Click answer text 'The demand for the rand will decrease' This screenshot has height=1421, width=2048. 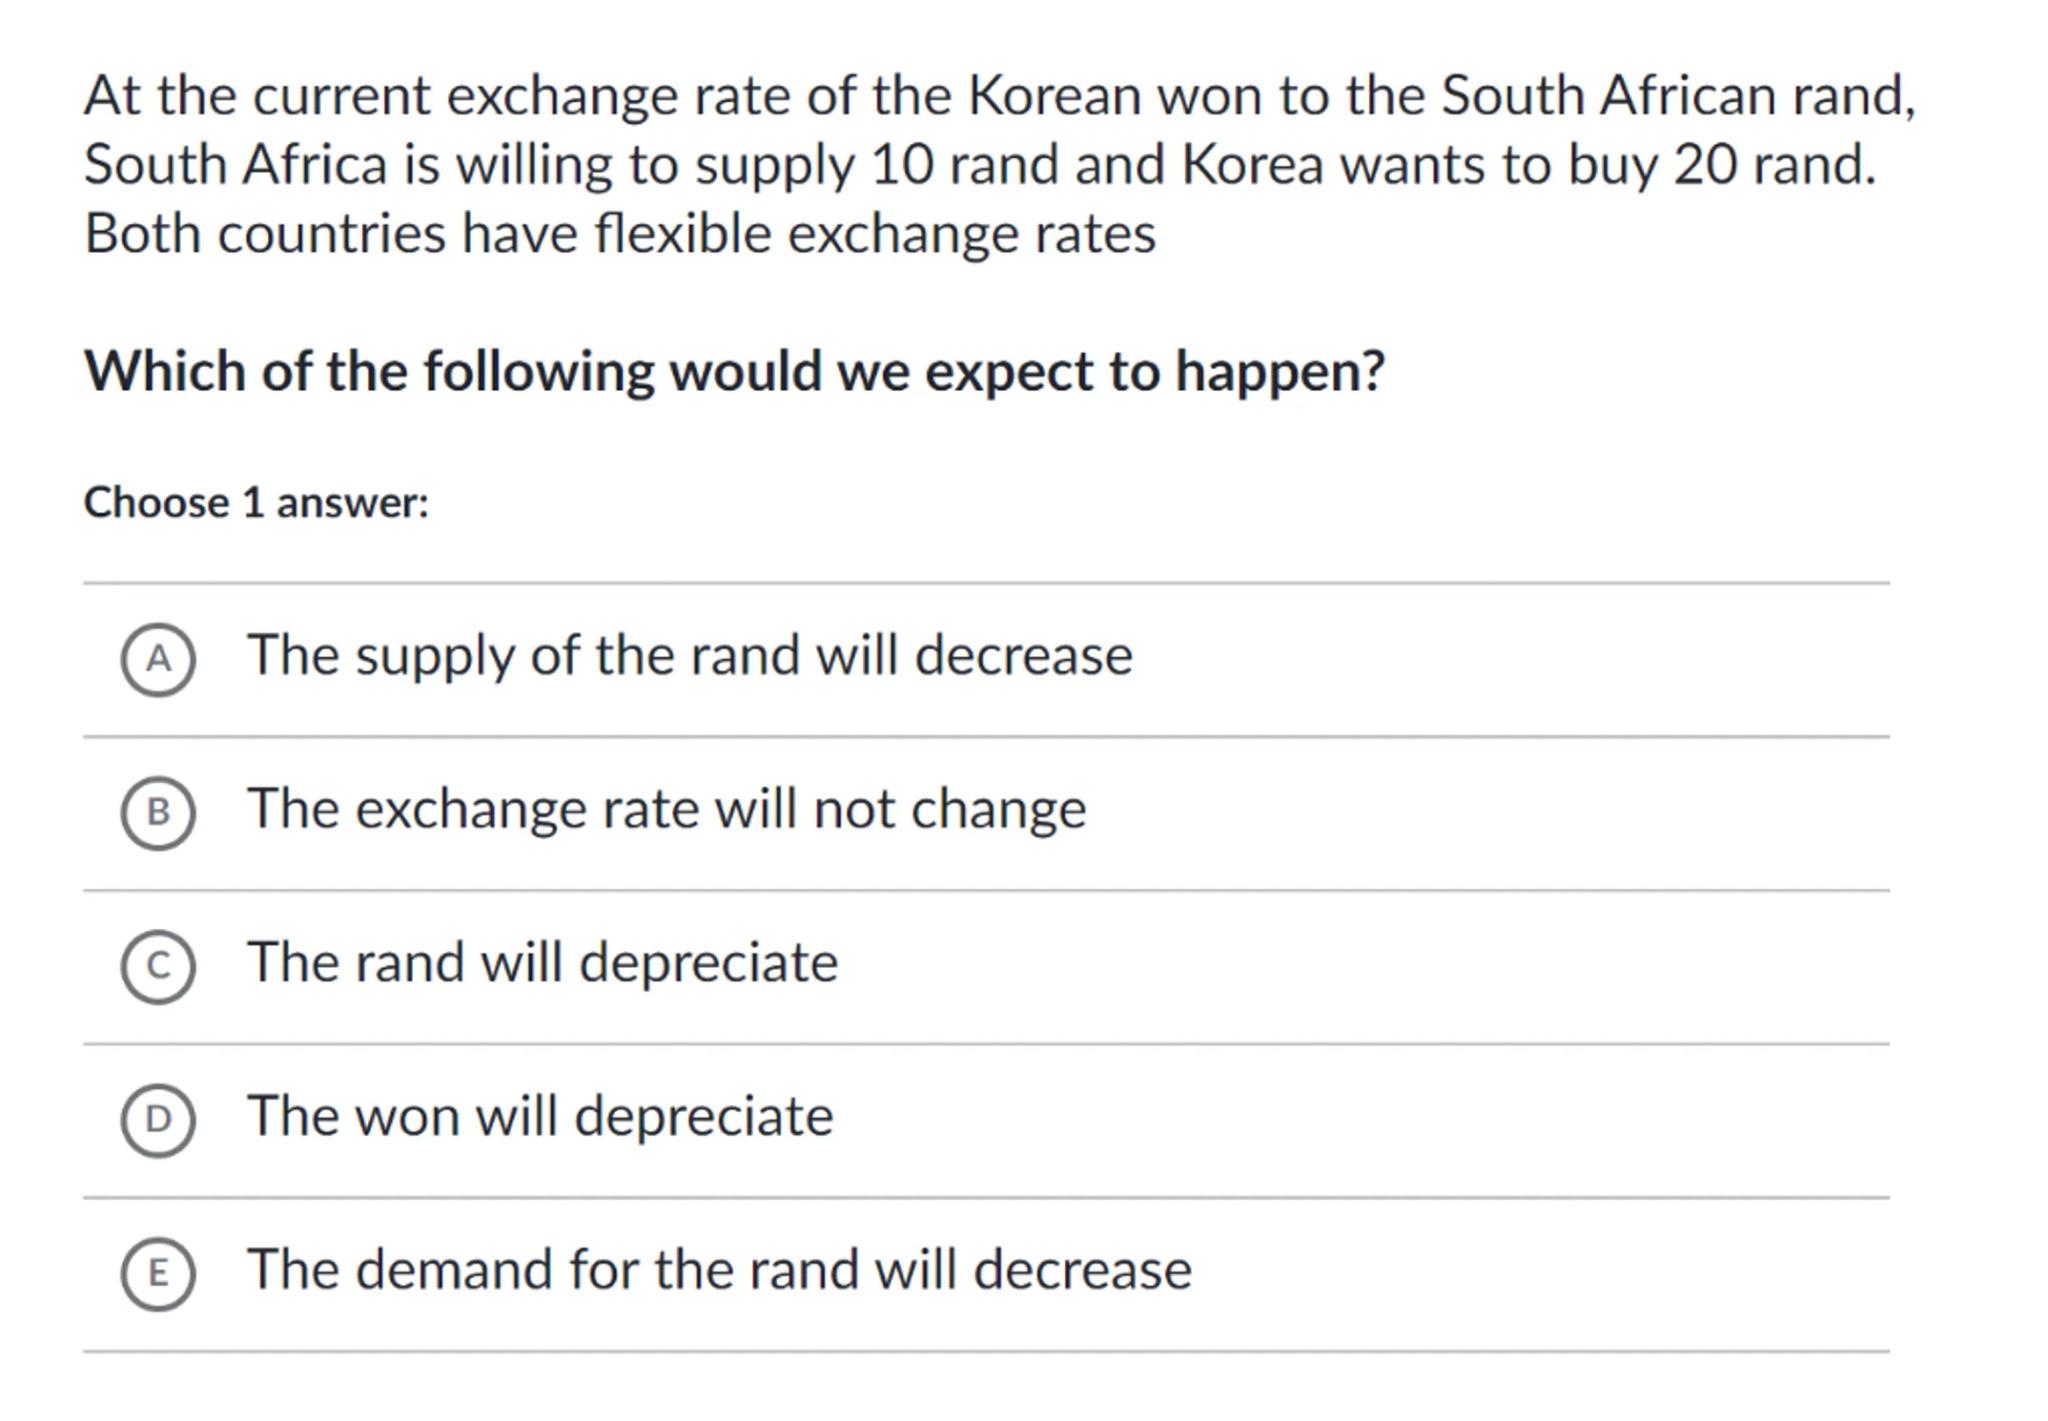tap(719, 1270)
